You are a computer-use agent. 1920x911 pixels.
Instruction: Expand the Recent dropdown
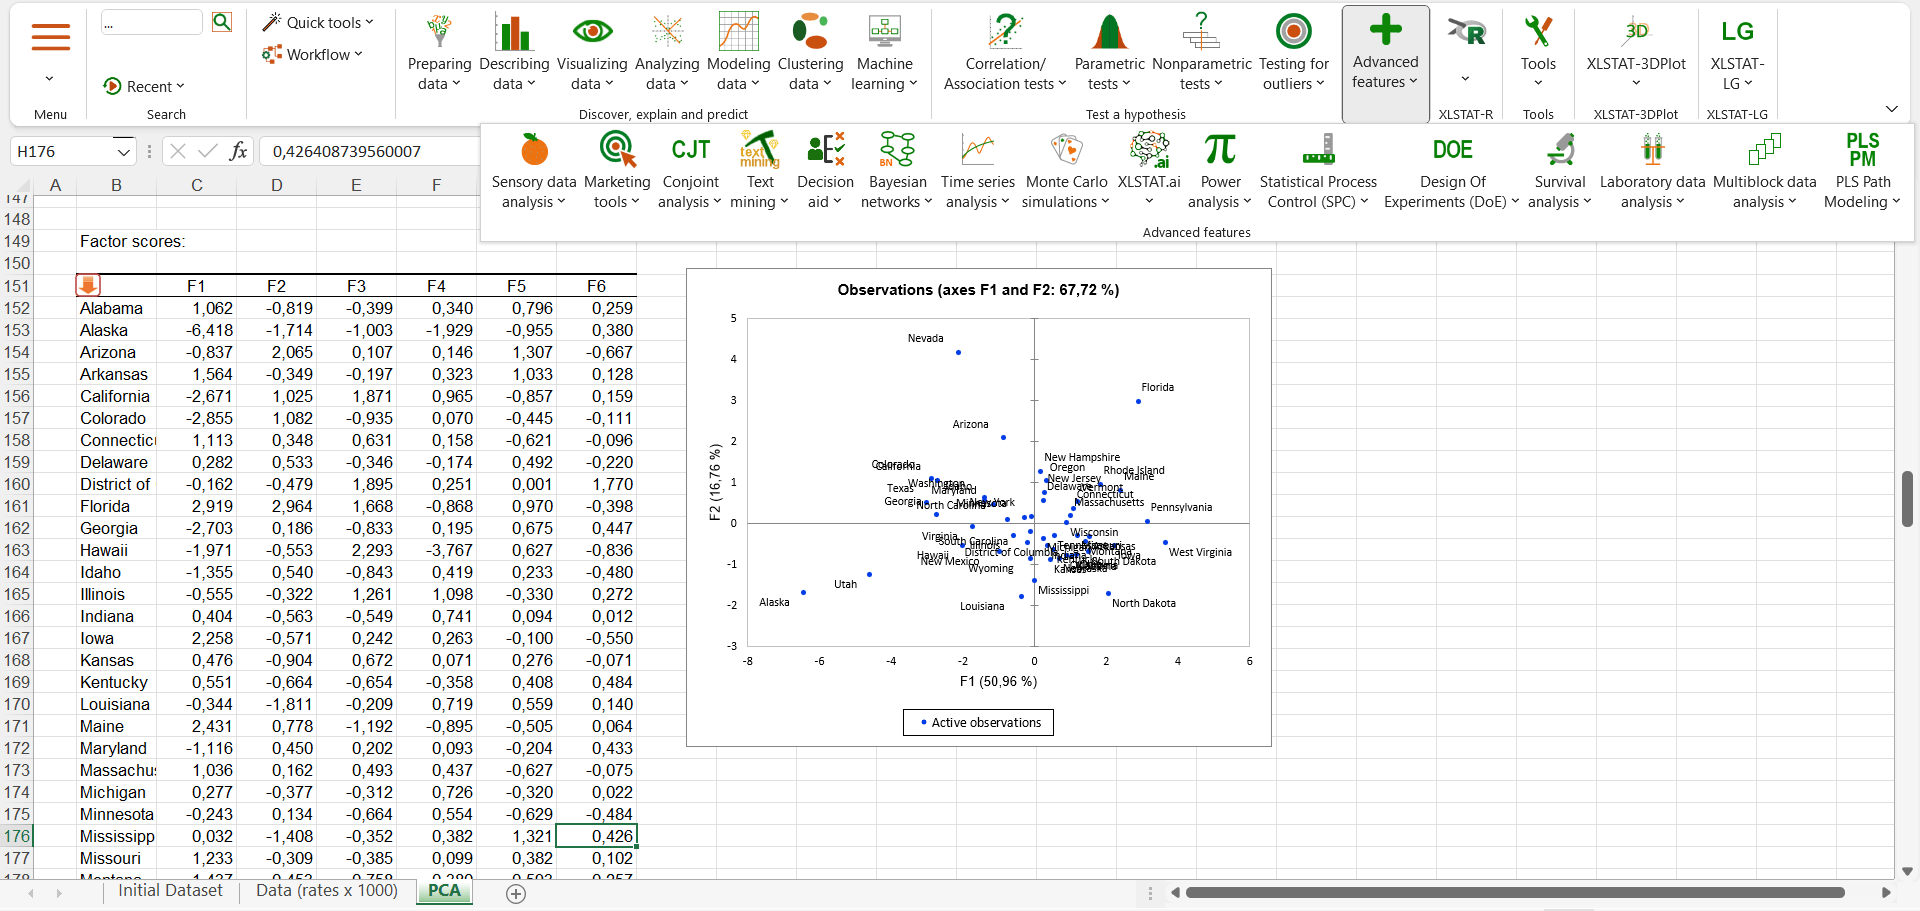tap(144, 86)
